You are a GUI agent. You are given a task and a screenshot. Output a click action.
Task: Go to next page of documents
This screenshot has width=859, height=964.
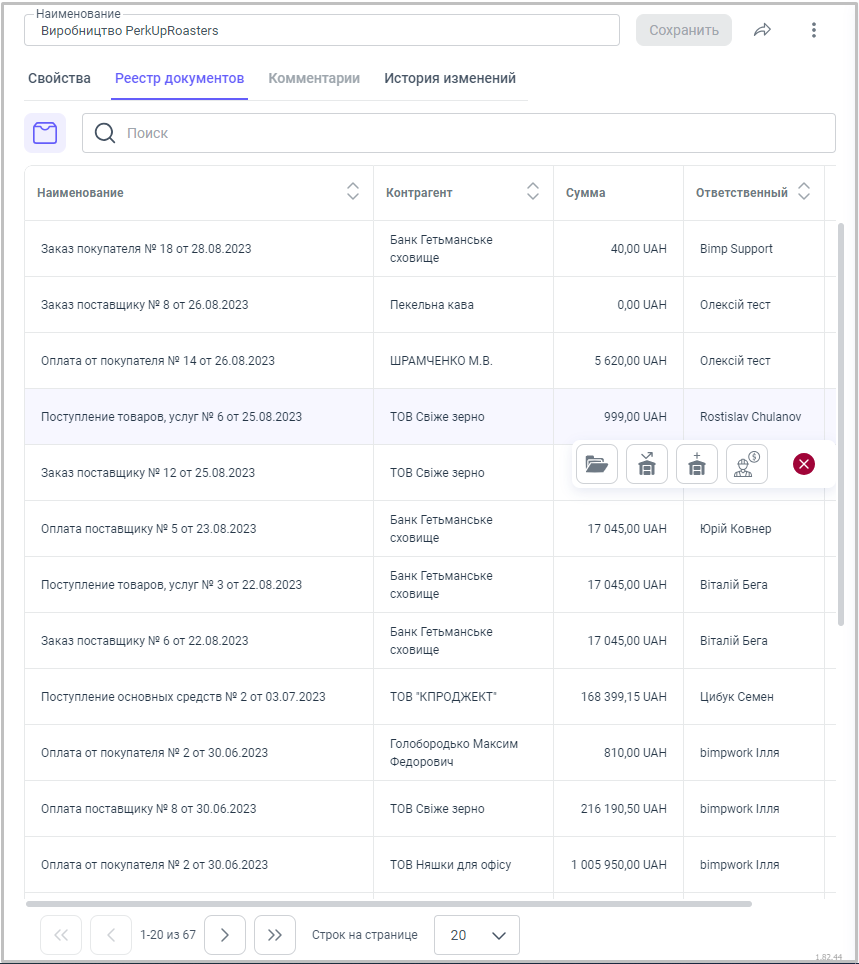coord(225,935)
